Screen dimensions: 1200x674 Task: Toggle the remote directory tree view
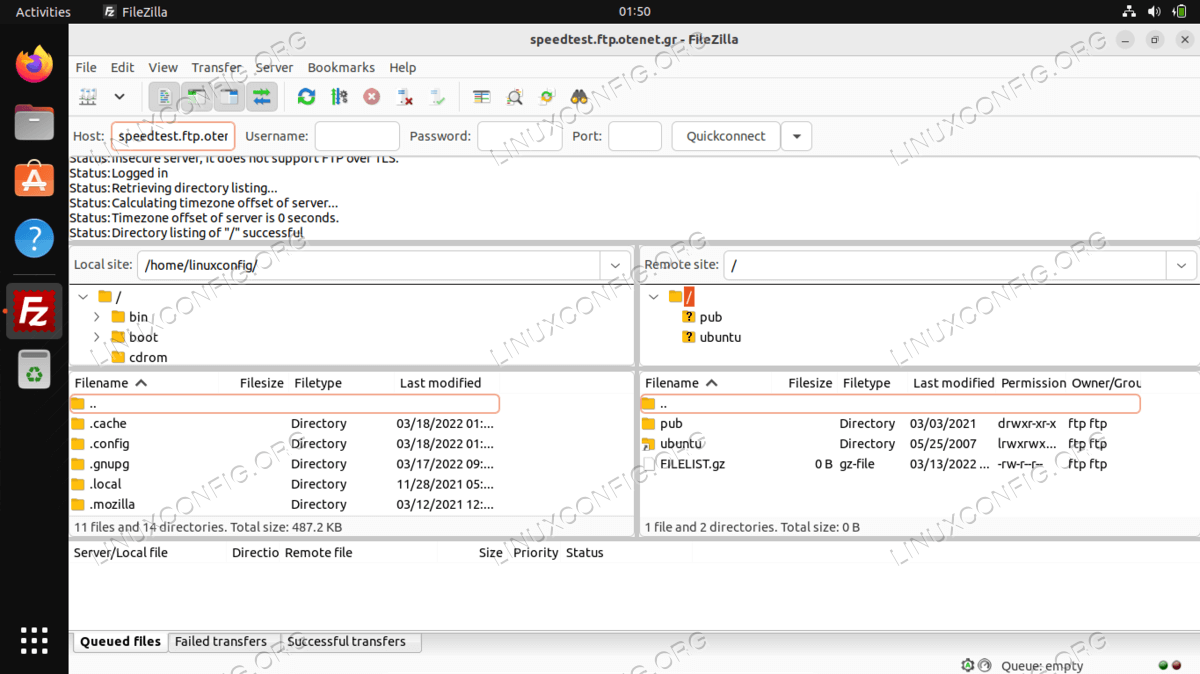[229, 97]
